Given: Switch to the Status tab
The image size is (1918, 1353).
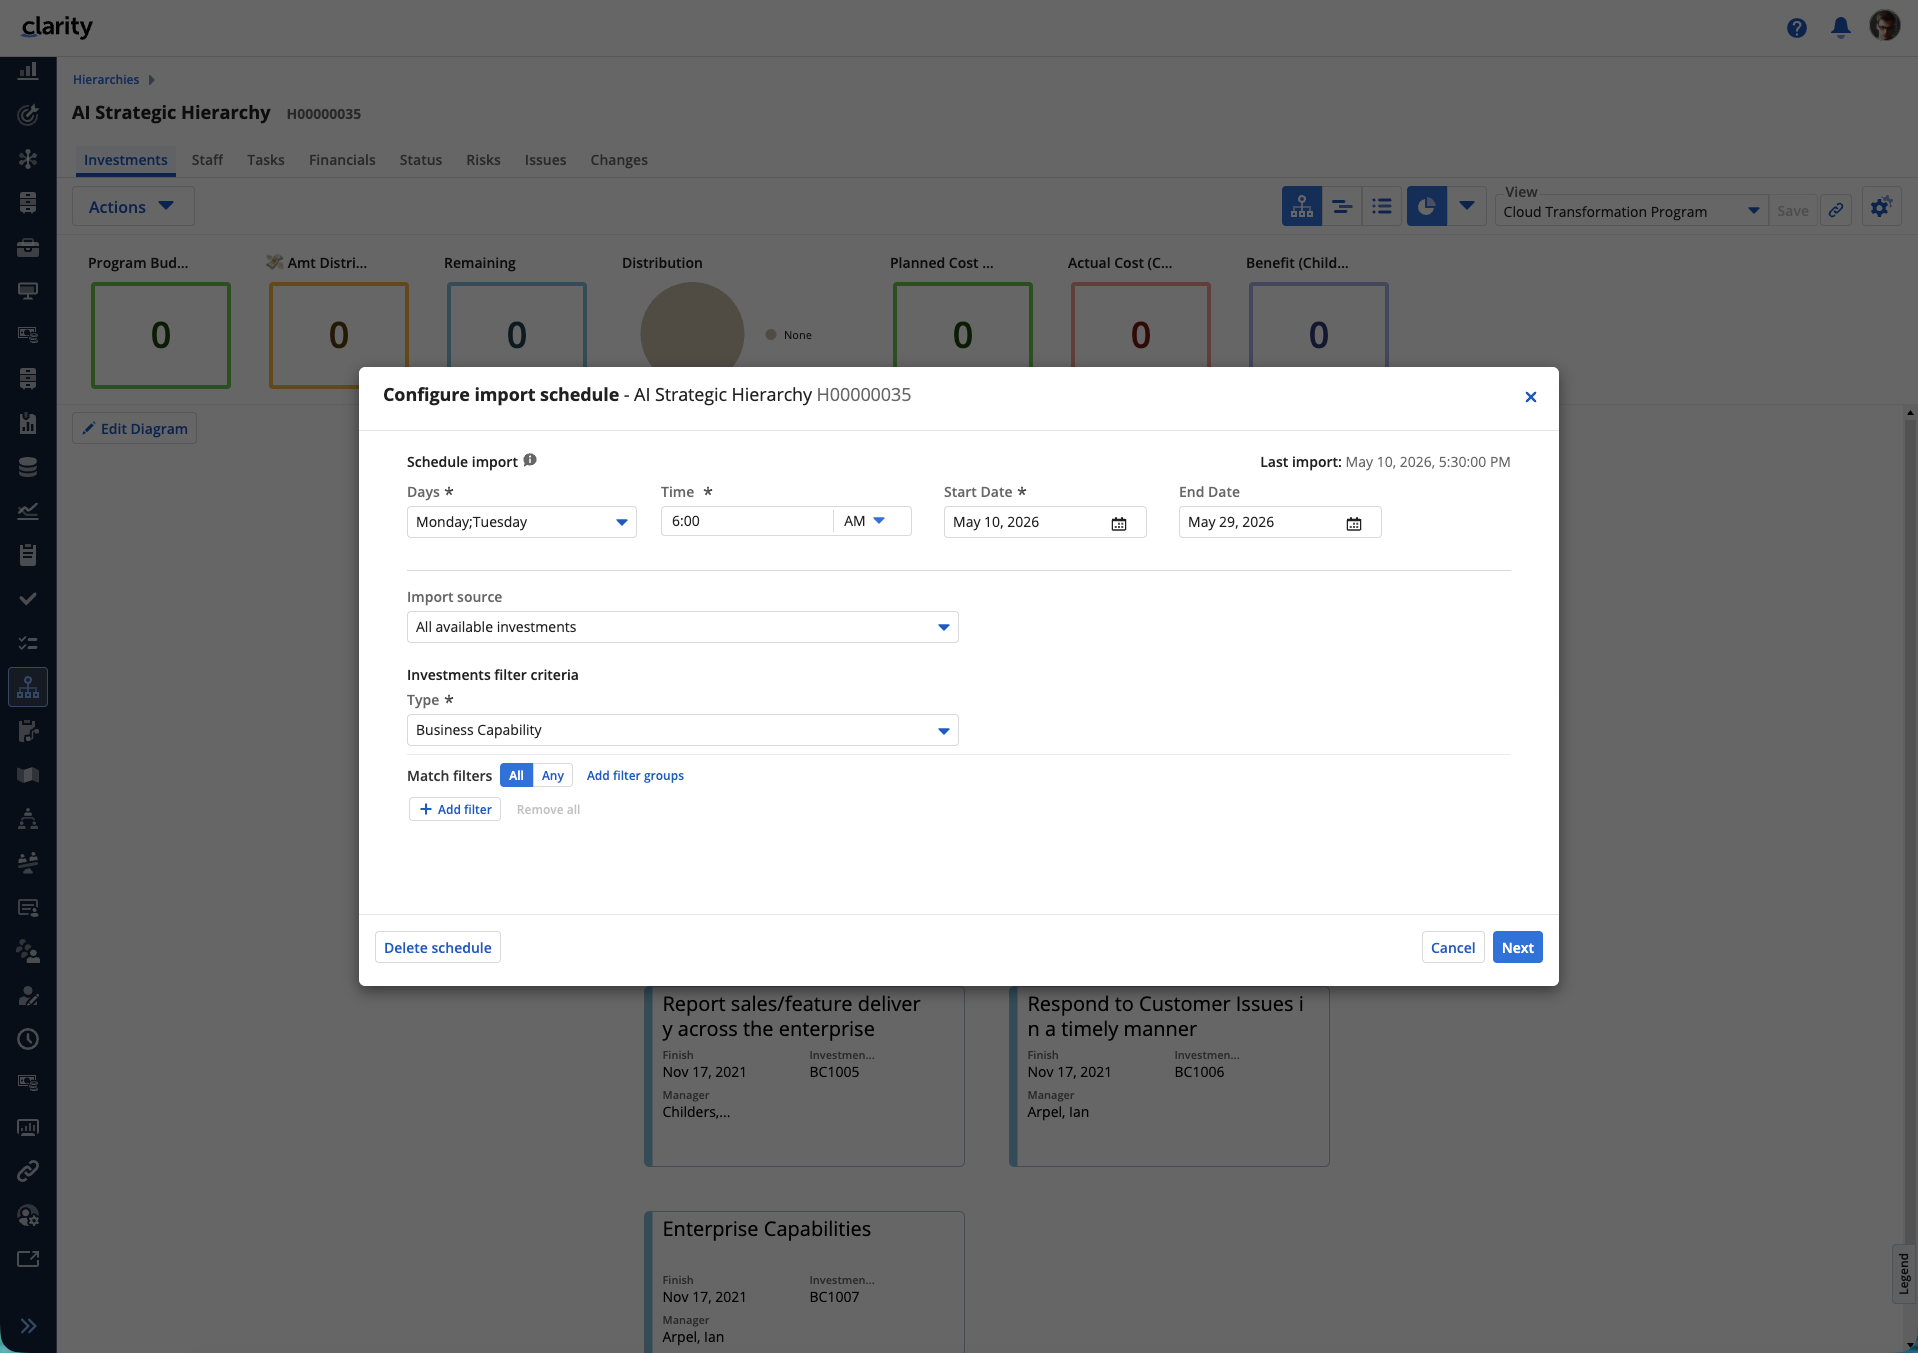Looking at the screenshot, I should click(x=421, y=160).
